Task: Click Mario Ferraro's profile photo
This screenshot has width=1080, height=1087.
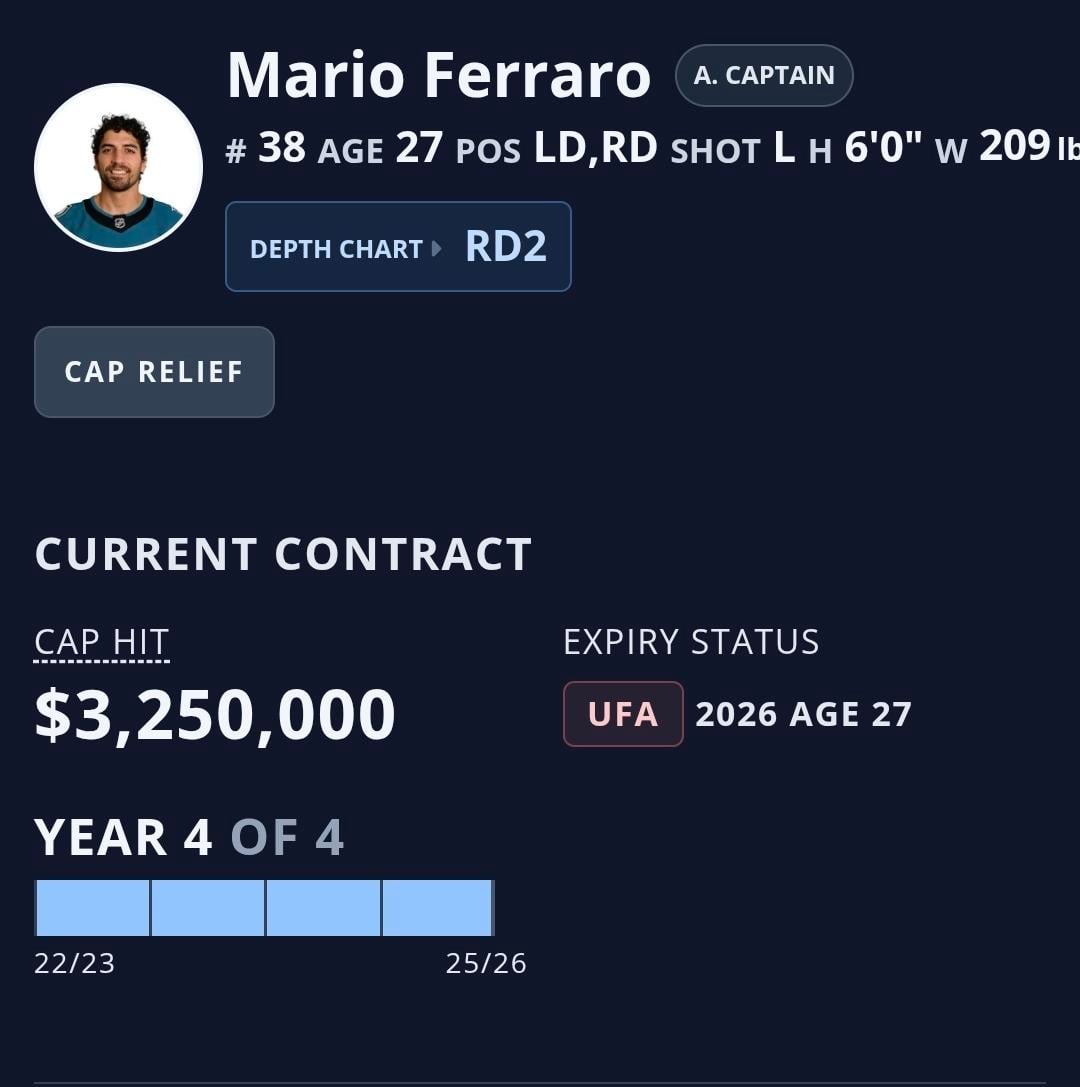Action: [x=118, y=167]
